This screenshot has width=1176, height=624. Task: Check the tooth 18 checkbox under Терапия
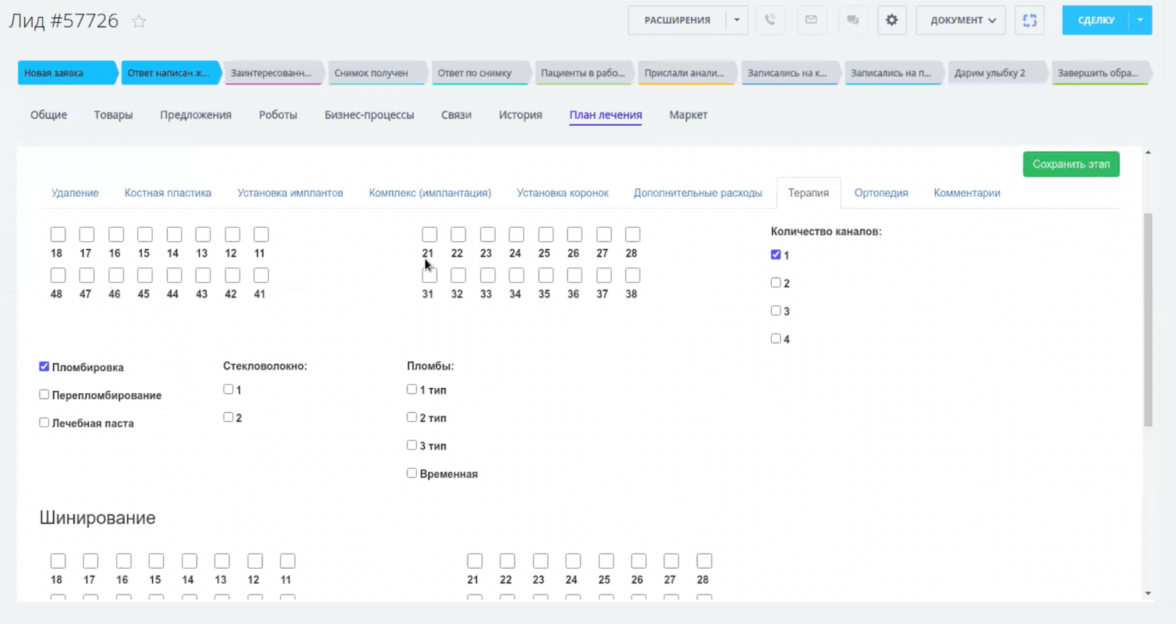pyautogui.click(x=58, y=234)
